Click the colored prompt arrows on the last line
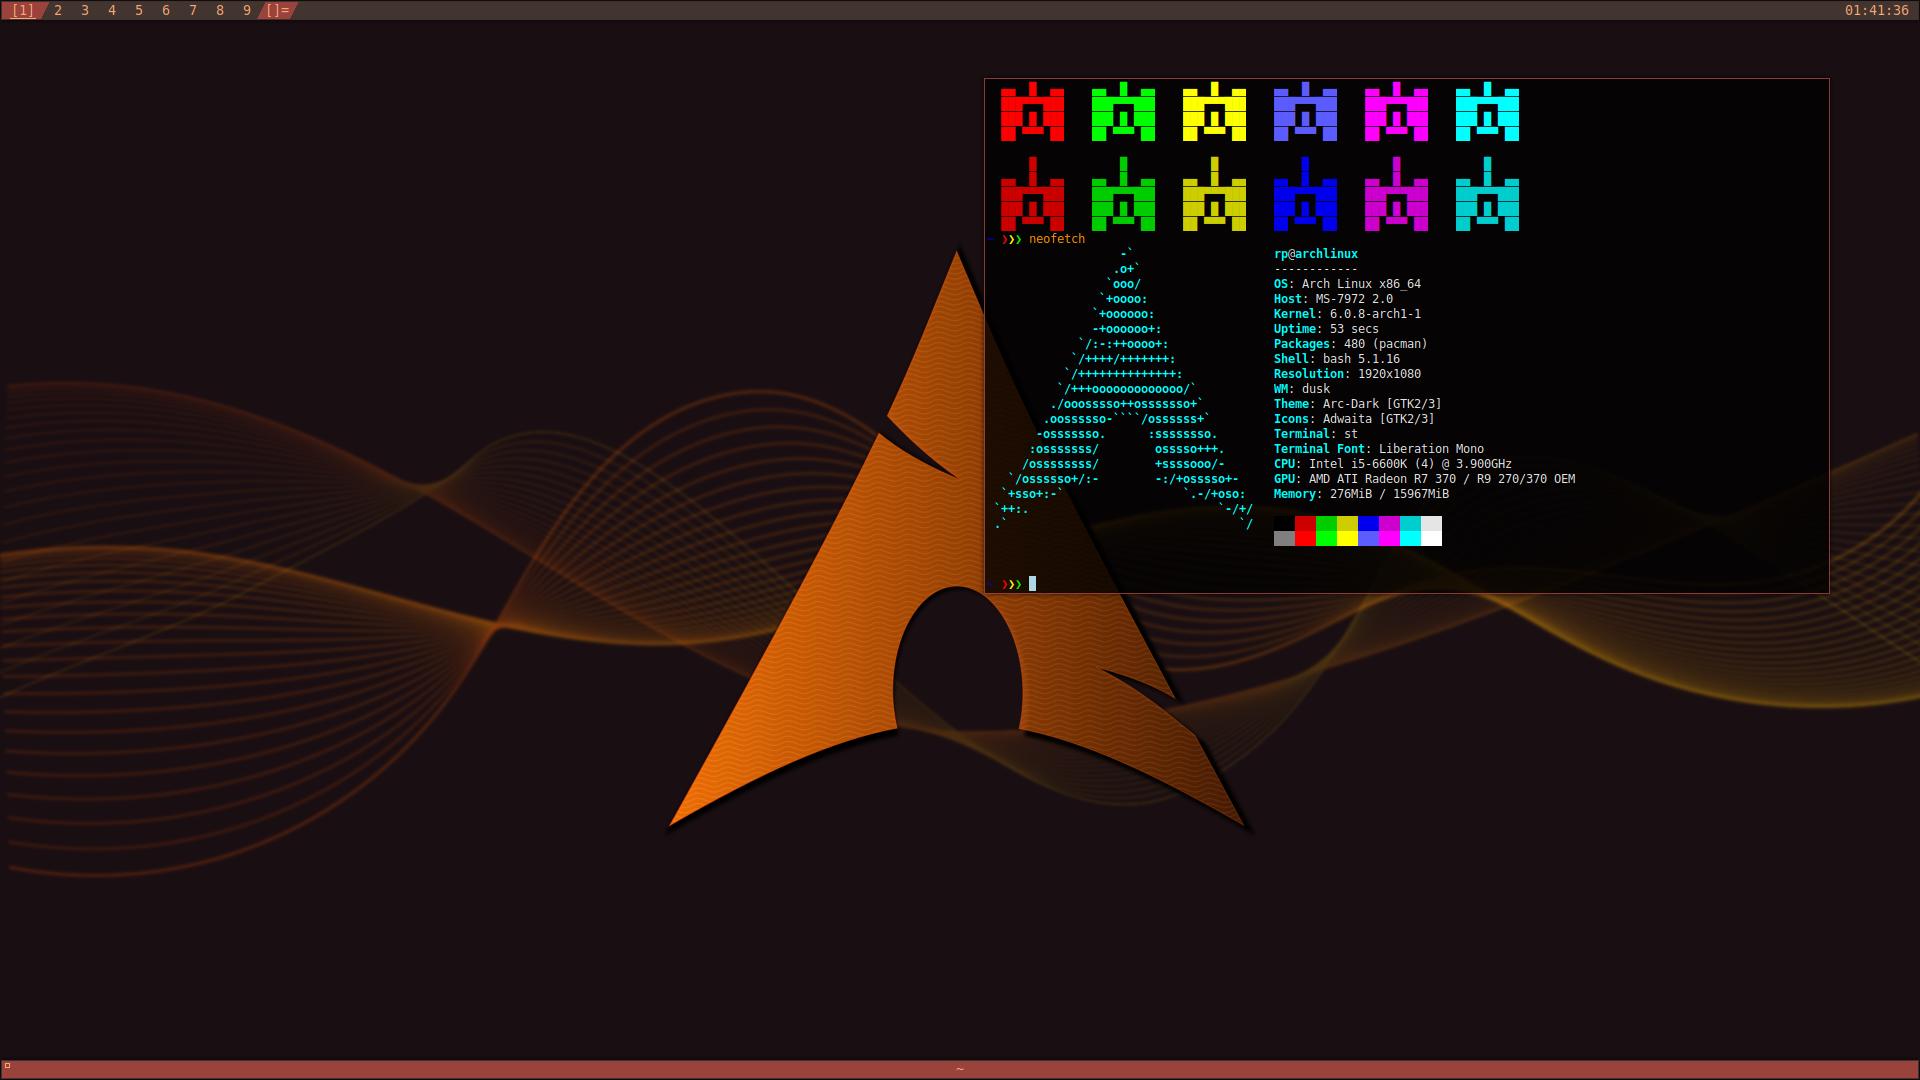1920x1080 pixels. (x=1011, y=584)
